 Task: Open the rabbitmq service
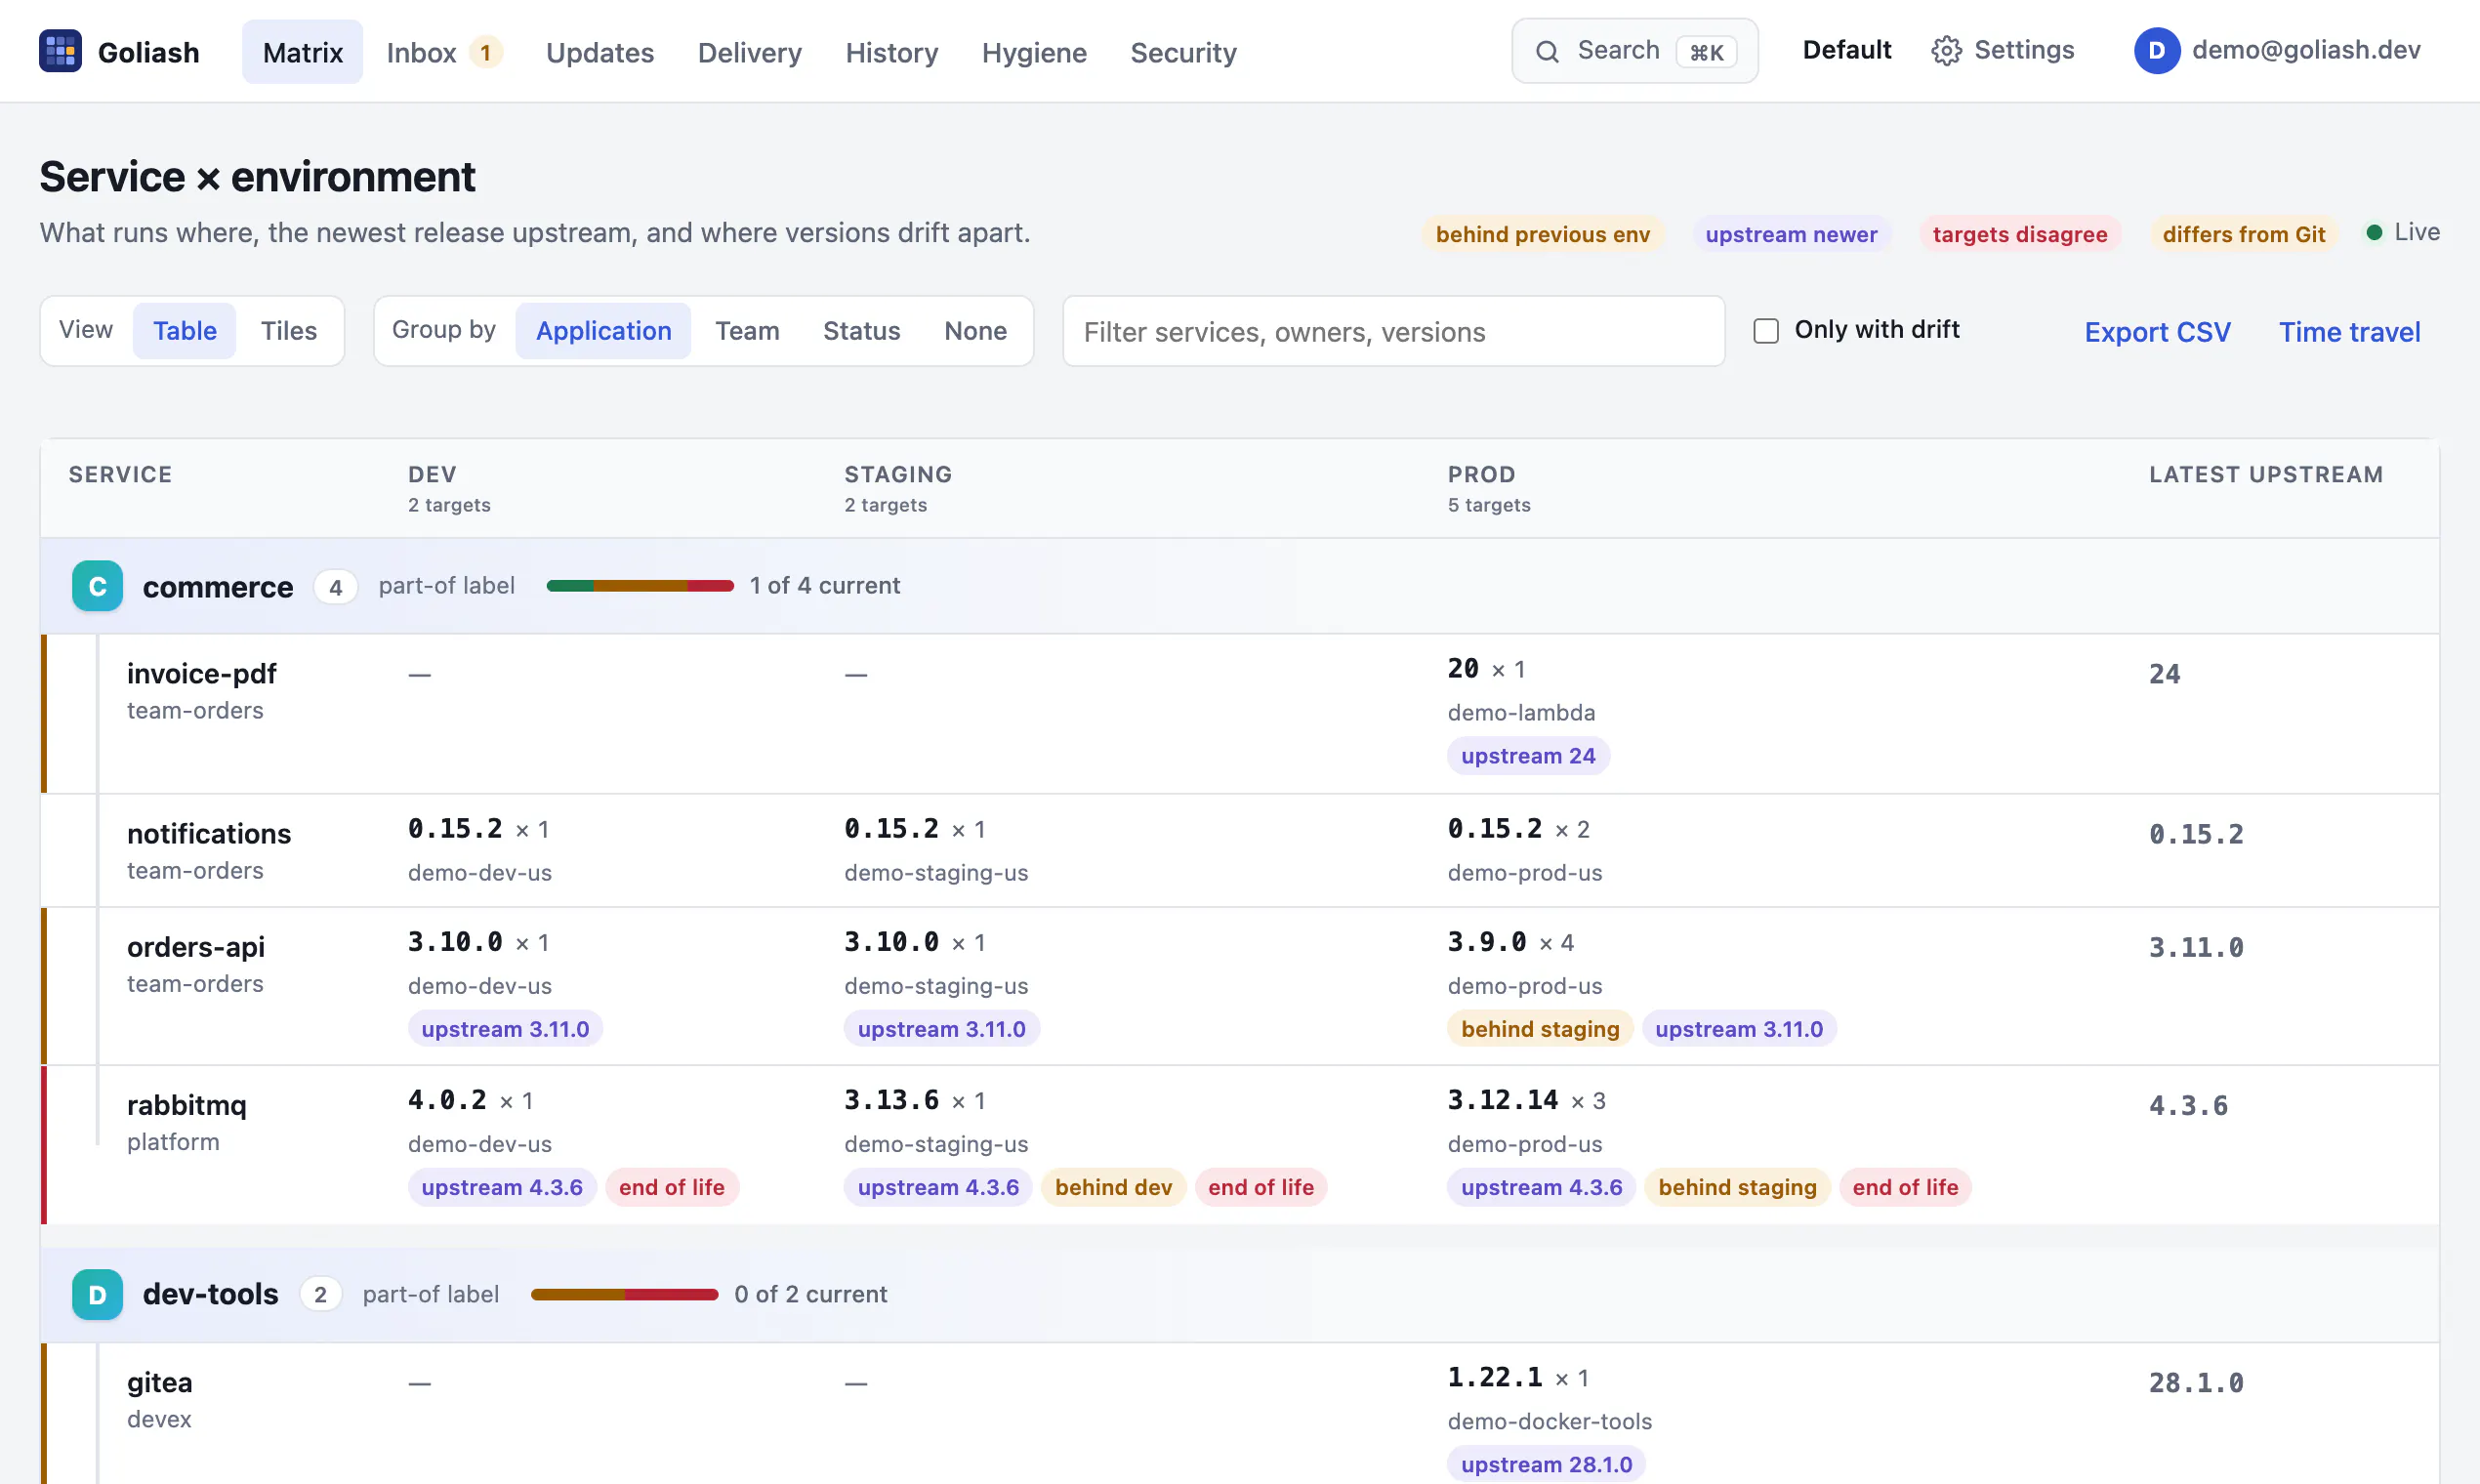click(186, 1105)
